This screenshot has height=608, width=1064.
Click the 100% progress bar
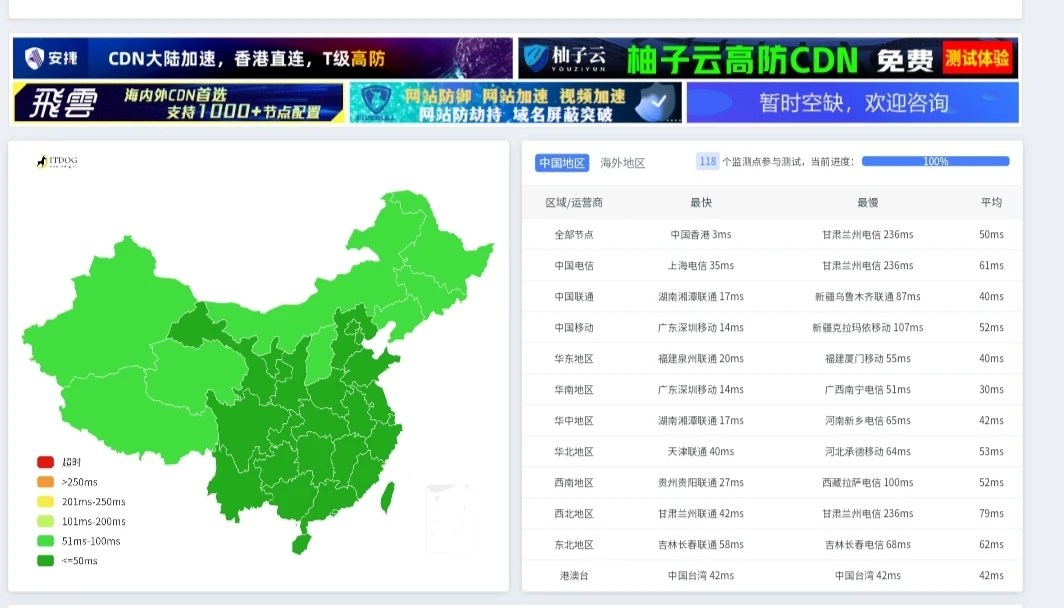coord(936,162)
